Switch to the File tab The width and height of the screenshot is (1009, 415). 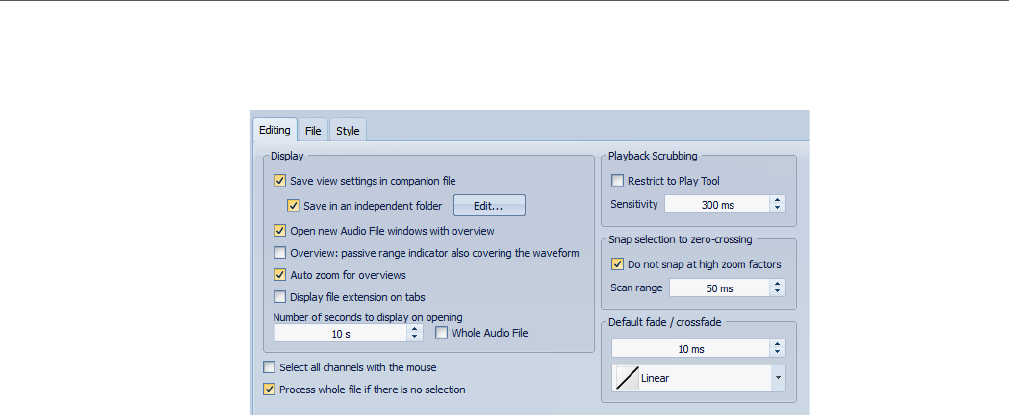pos(313,130)
